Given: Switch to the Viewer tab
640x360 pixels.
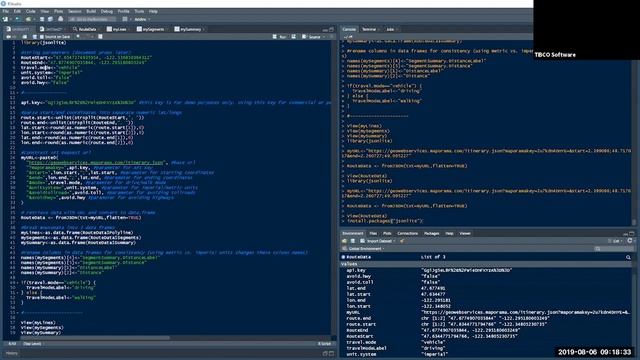Looking at the screenshot, I should (x=465, y=233).
